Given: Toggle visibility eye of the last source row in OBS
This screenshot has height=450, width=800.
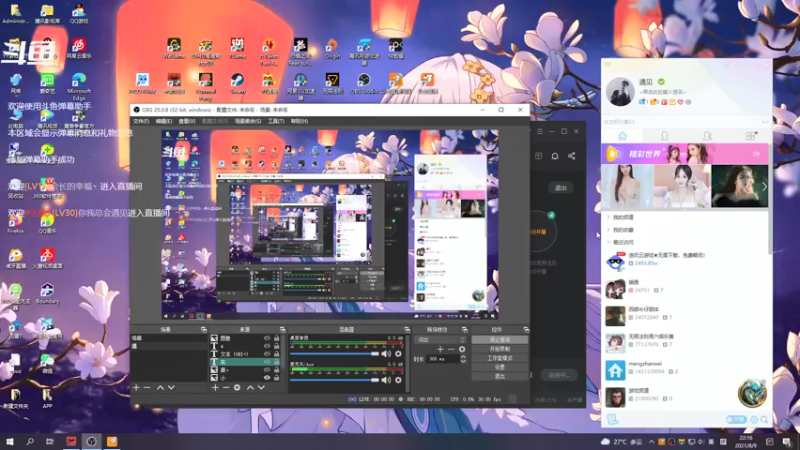Looking at the screenshot, I should 267,378.
